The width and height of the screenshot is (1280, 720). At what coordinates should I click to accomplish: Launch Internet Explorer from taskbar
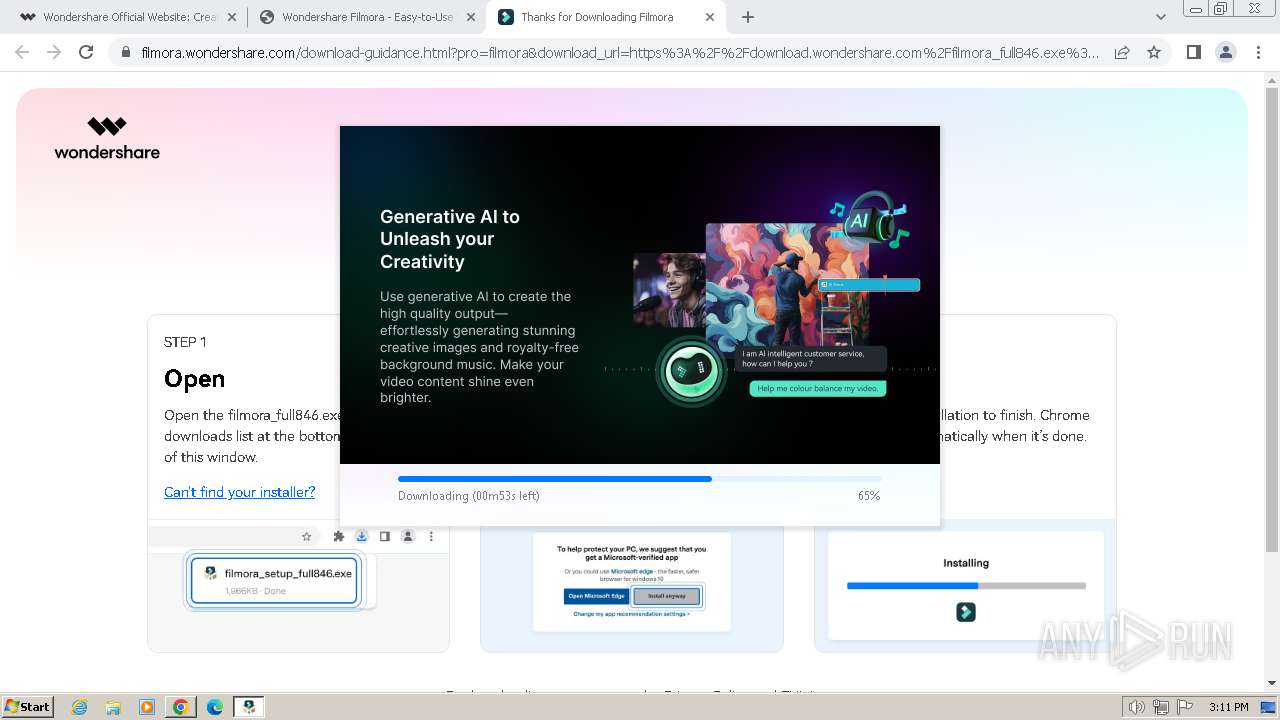pos(80,707)
